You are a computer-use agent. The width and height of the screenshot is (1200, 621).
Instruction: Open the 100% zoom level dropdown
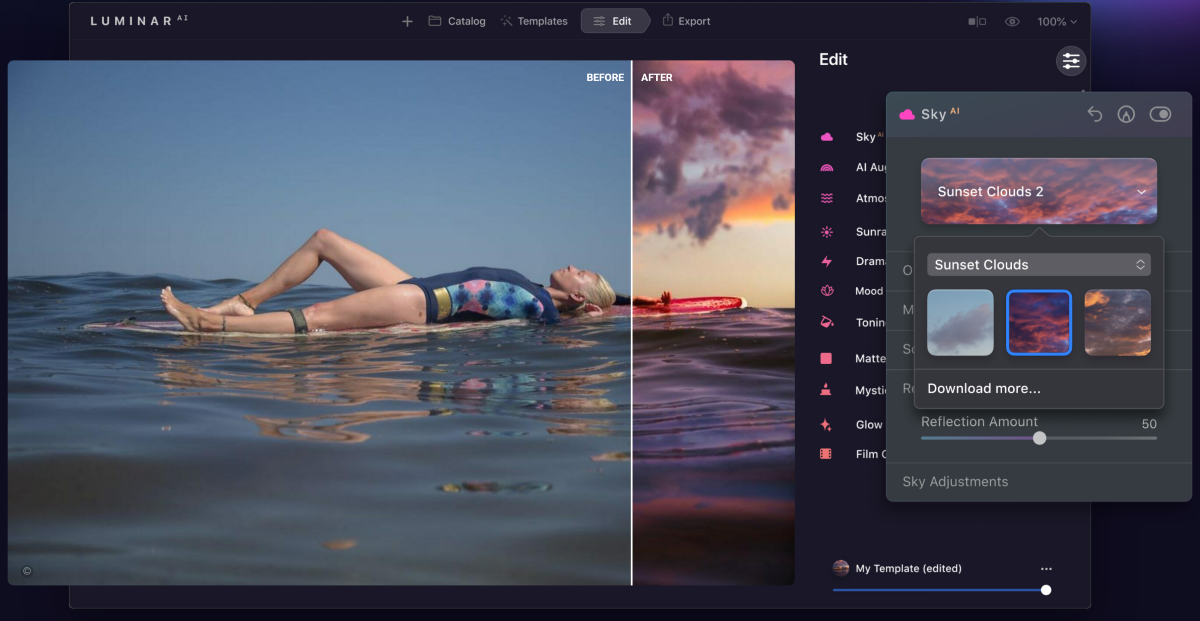(1057, 22)
